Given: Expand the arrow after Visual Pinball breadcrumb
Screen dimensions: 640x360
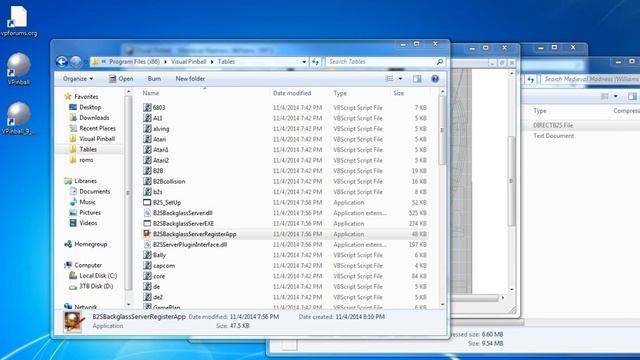Looking at the screenshot, I should [212, 62].
